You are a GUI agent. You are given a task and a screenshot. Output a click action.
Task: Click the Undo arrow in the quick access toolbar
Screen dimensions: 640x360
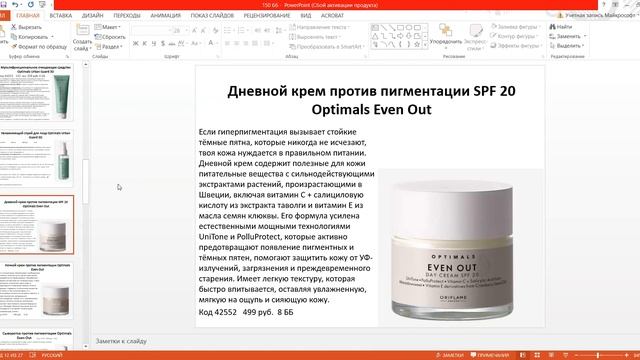click(x=15, y=4)
